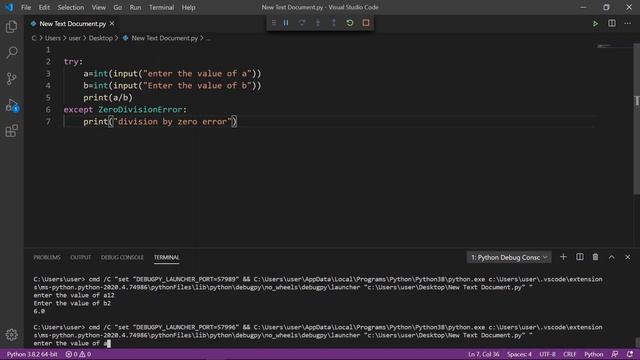Screen dimensions: 640x360
Task: Click Ln 7, Col 36 status entry
Action: point(483,354)
